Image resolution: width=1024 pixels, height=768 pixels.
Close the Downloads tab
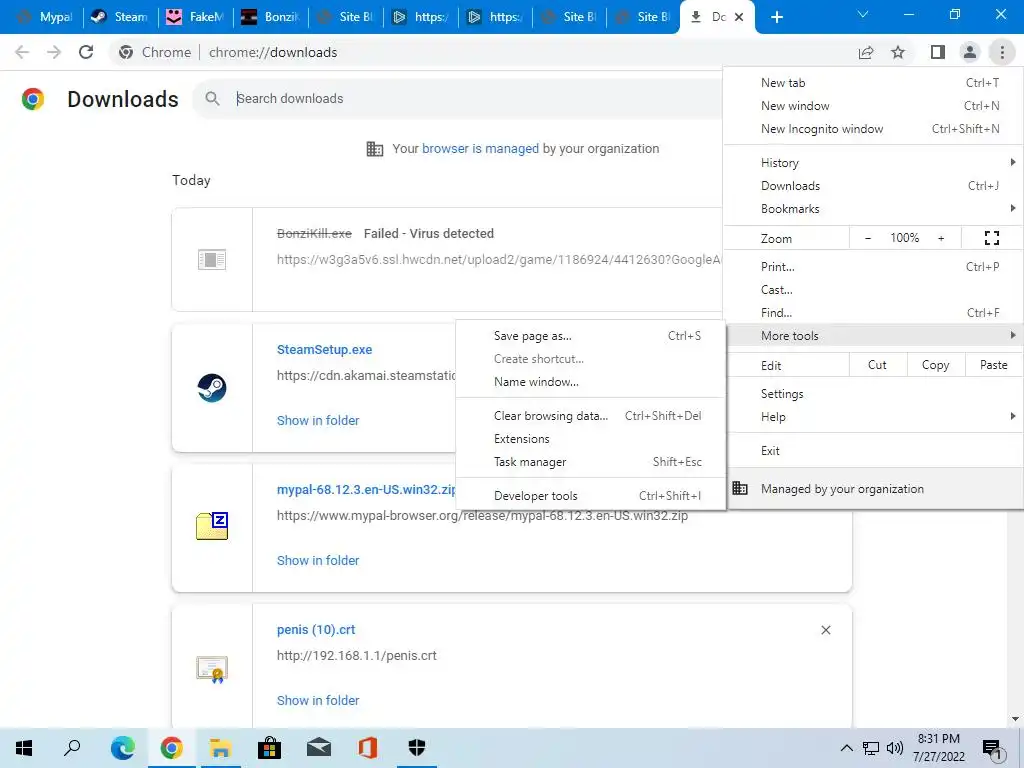coord(739,17)
